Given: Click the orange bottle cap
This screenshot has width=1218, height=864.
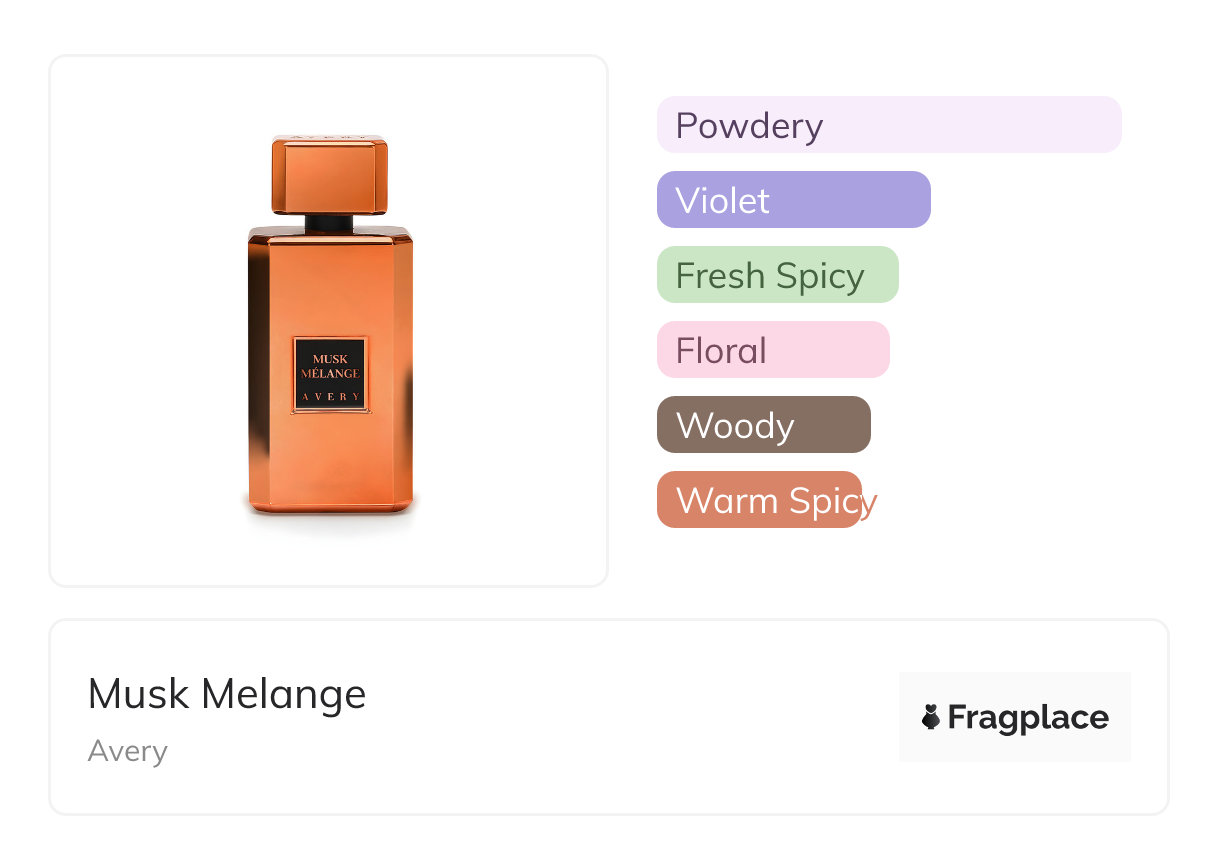Looking at the screenshot, I should coord(329,174).
